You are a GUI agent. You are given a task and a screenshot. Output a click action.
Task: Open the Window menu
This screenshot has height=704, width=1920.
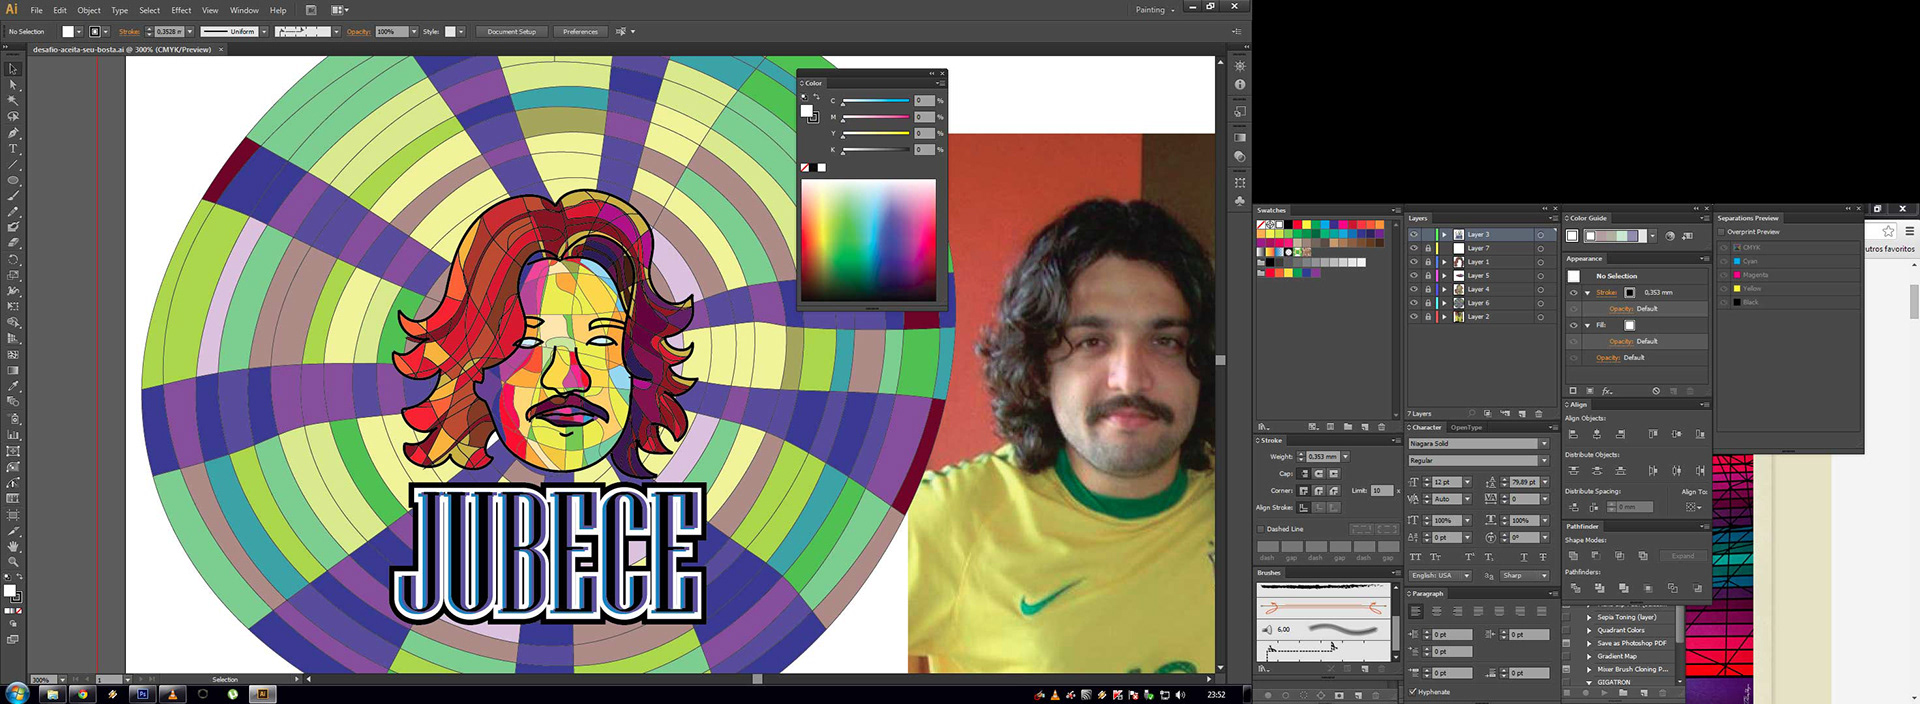(x=244, y=10)
